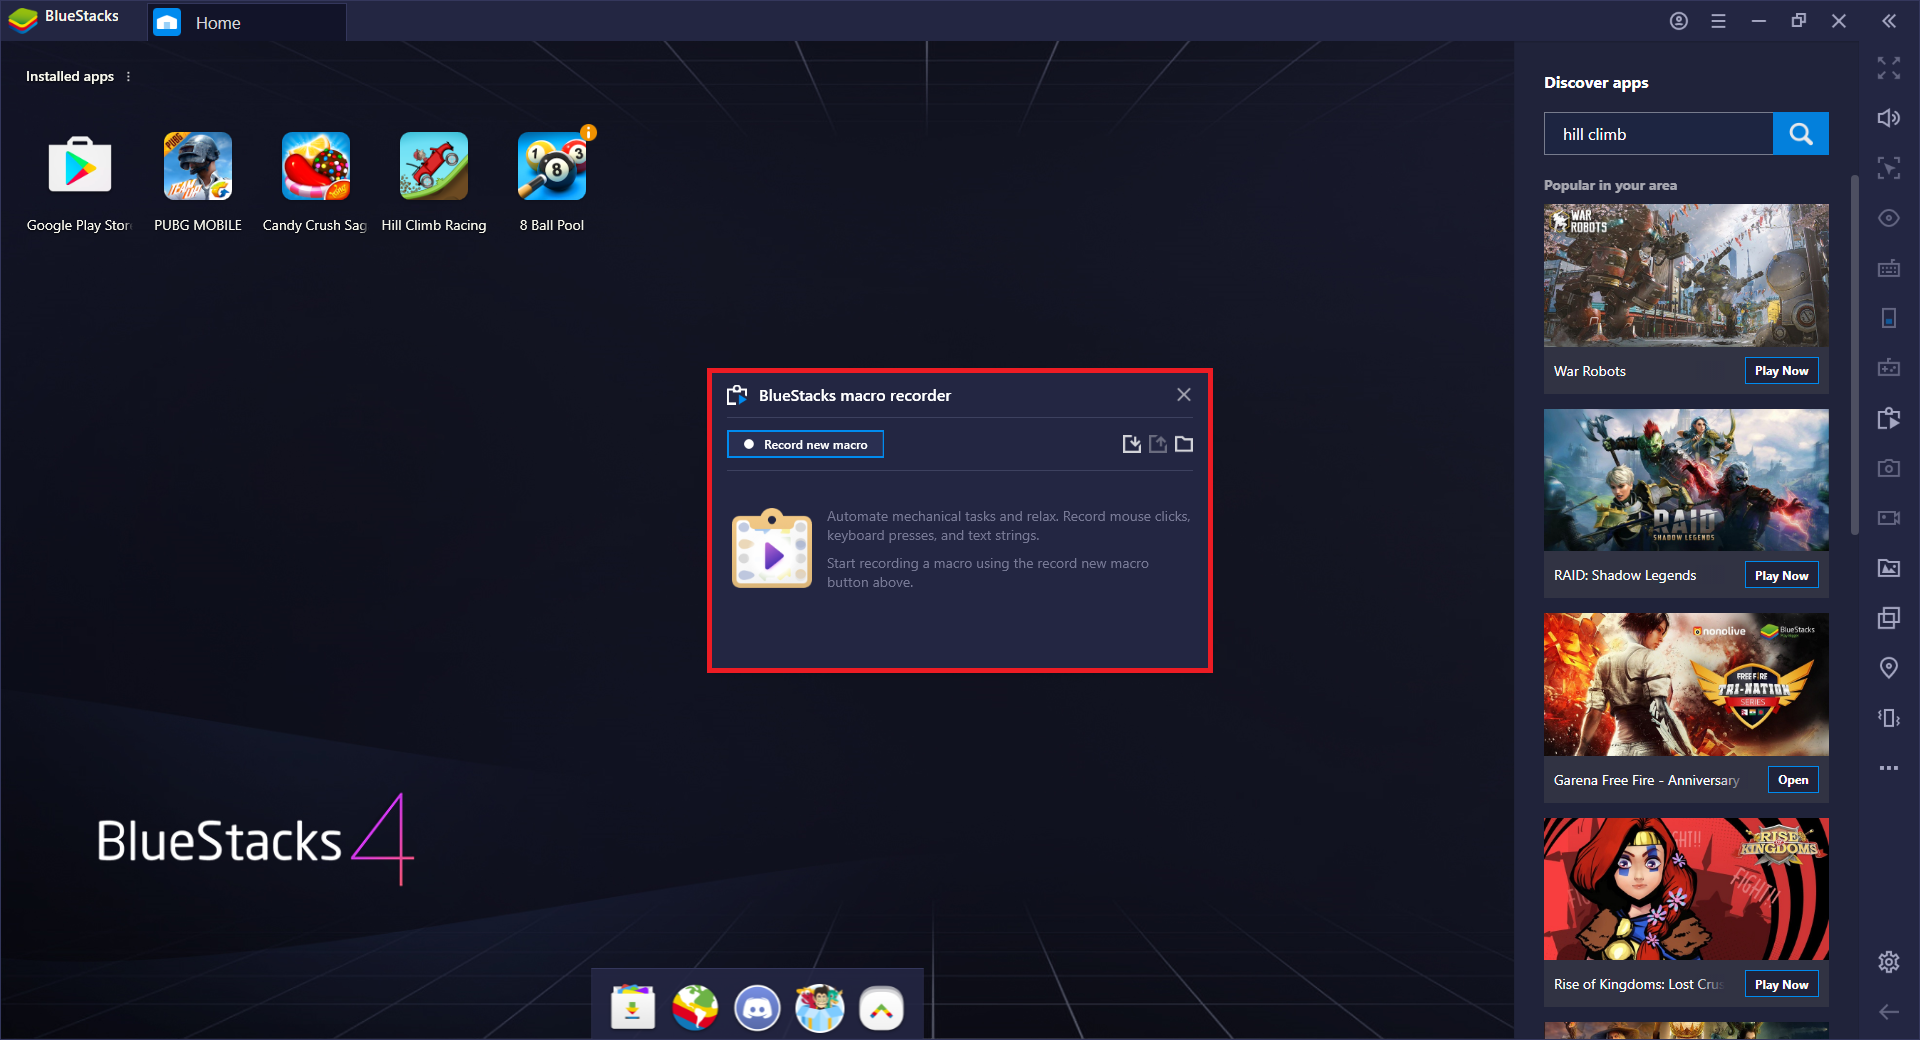Open the globe dock icon

695,1008
